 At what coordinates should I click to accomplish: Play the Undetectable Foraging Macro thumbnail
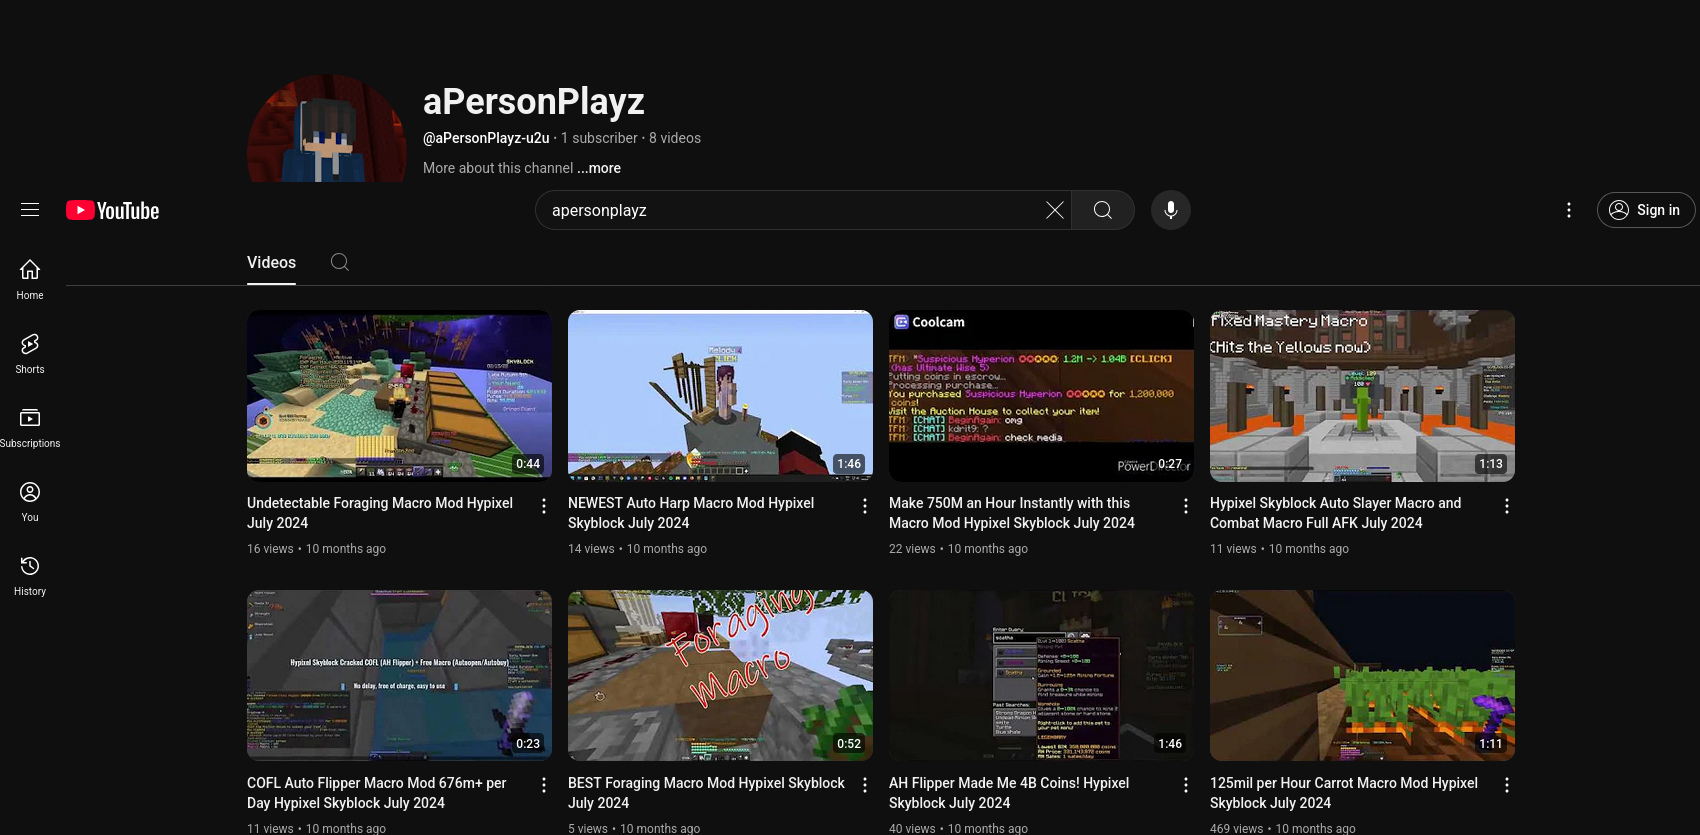pyautogui.click(x=399, y=395)
